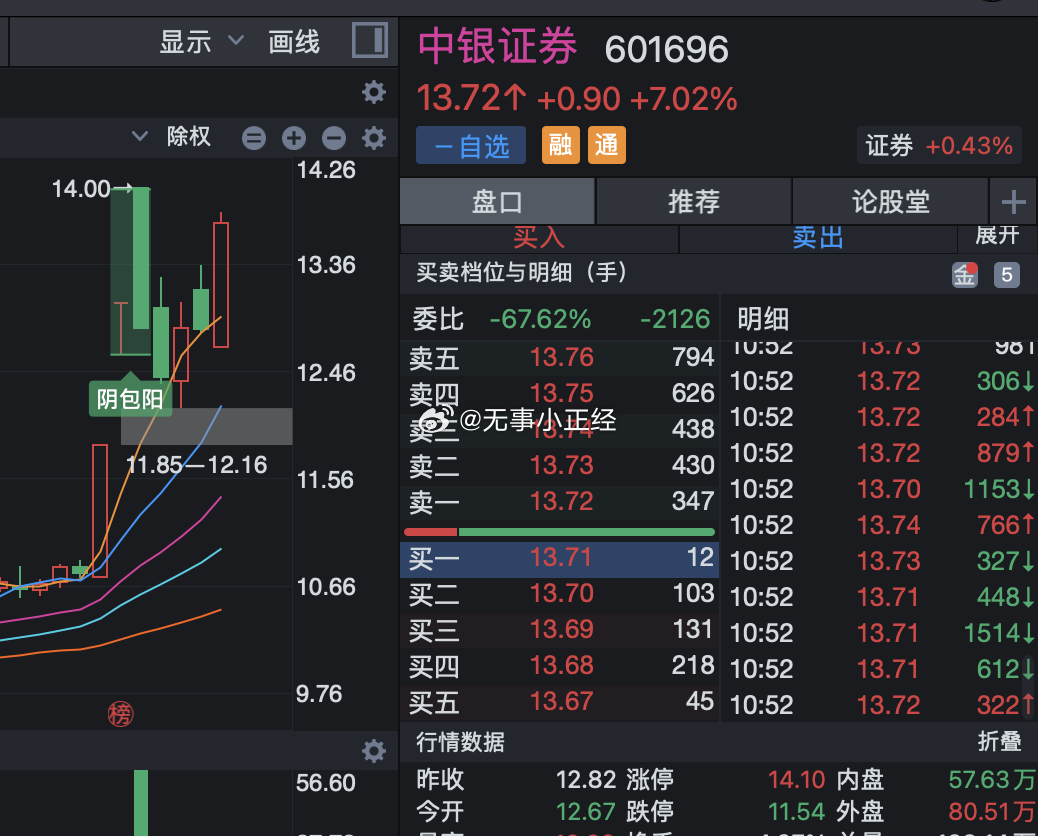1038x836 pixels.
Task: Open the settings gear beside 除权 zoom controls
Action: point(374,138)
